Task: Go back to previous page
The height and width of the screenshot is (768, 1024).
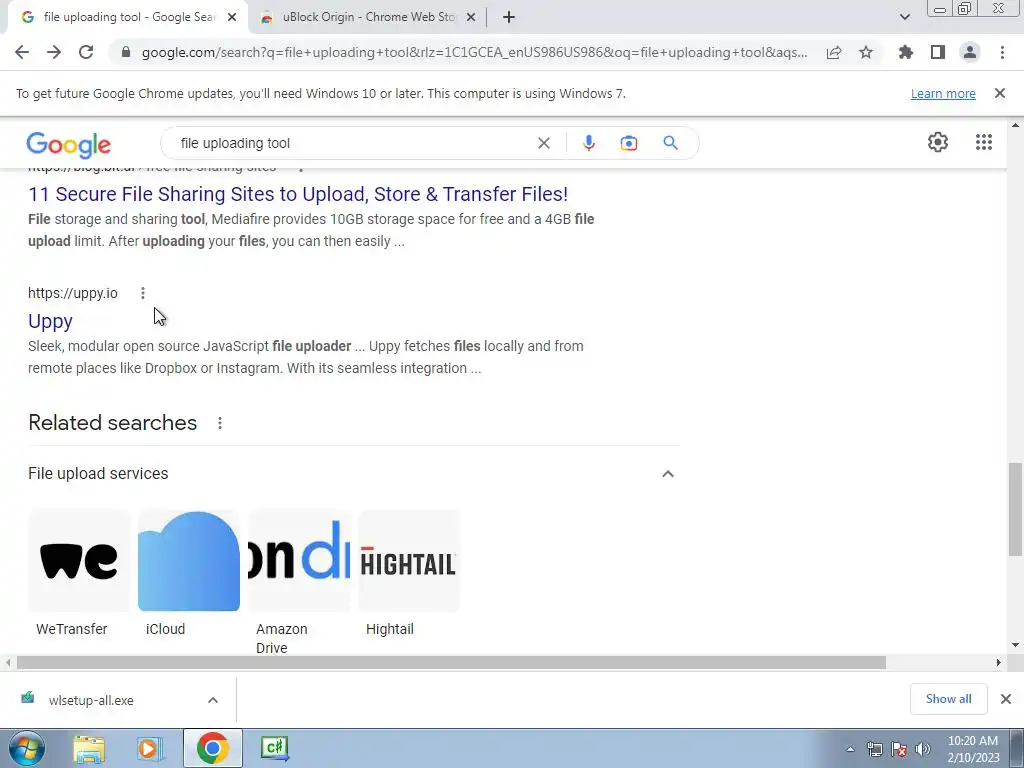Action: pyautogui.click(x=22, y=52)
